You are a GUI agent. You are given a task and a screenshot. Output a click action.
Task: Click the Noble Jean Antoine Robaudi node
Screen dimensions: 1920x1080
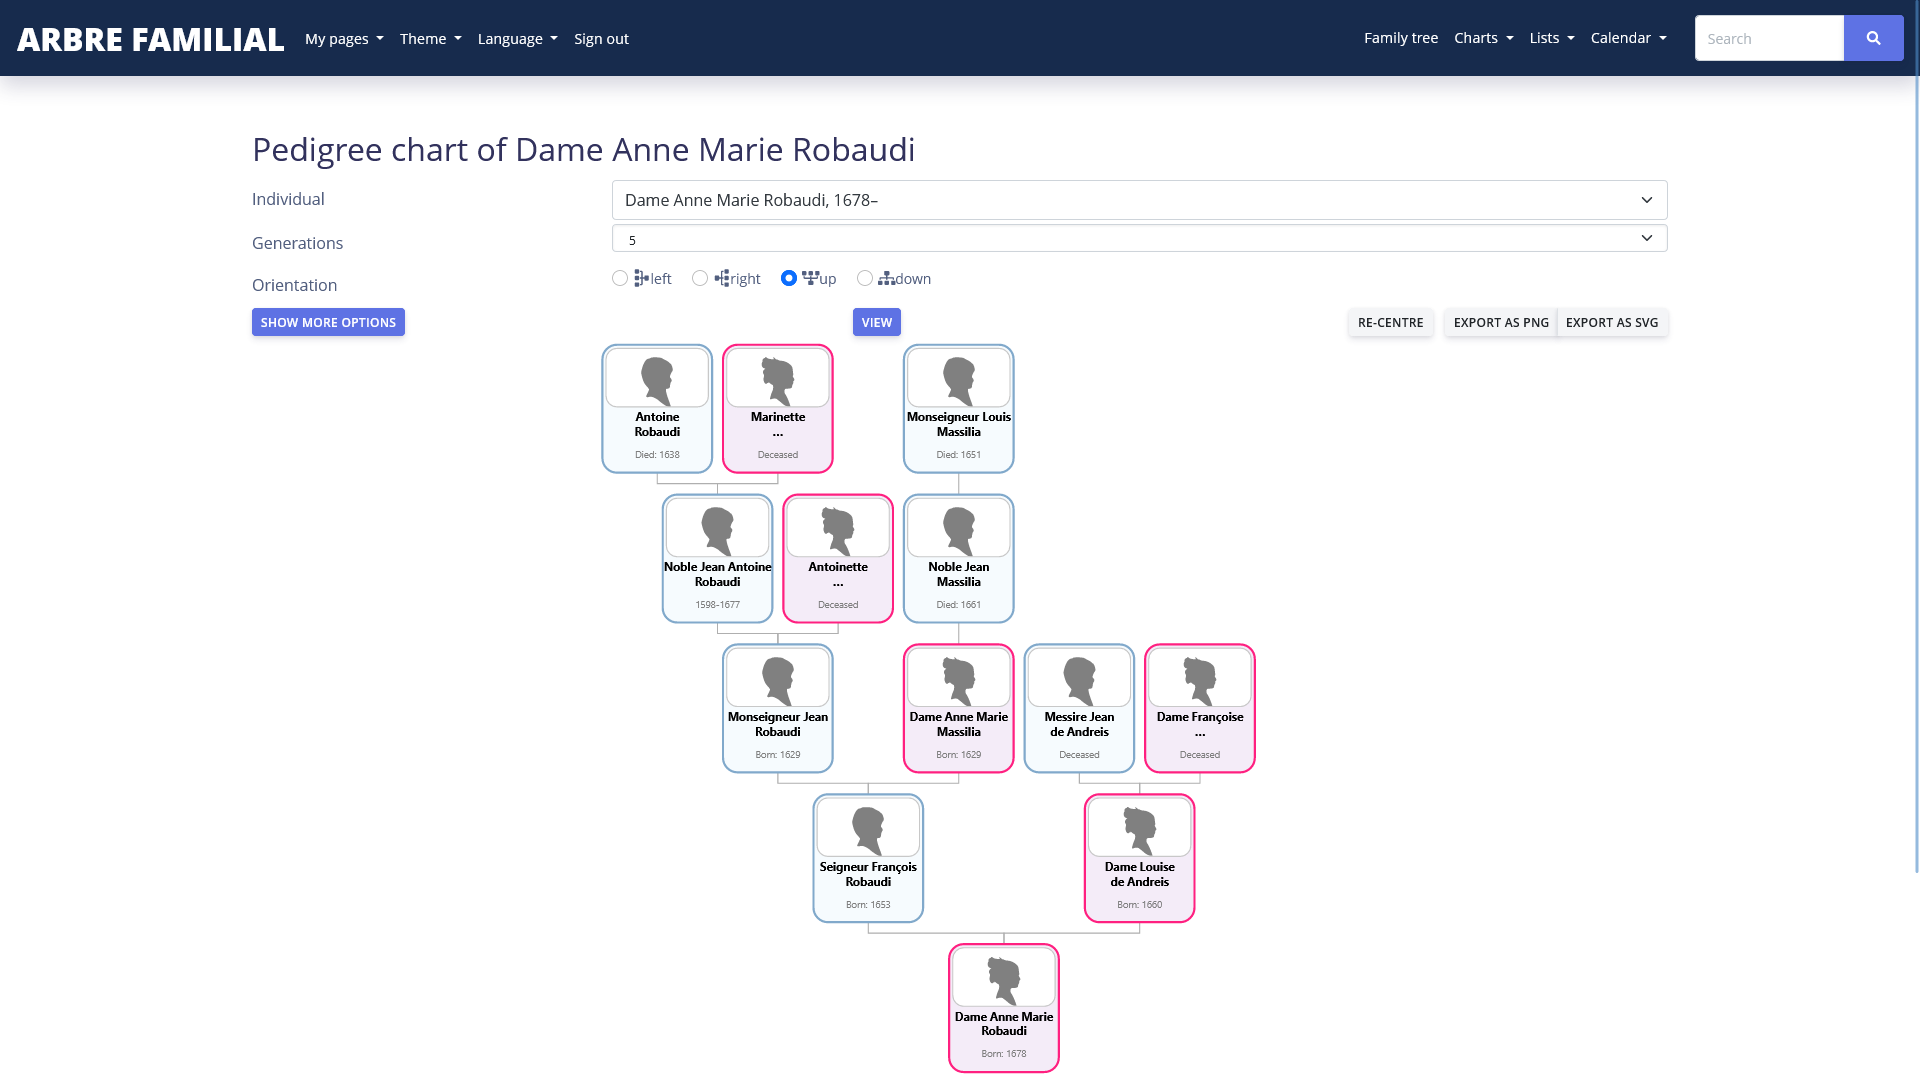point(717,558)
